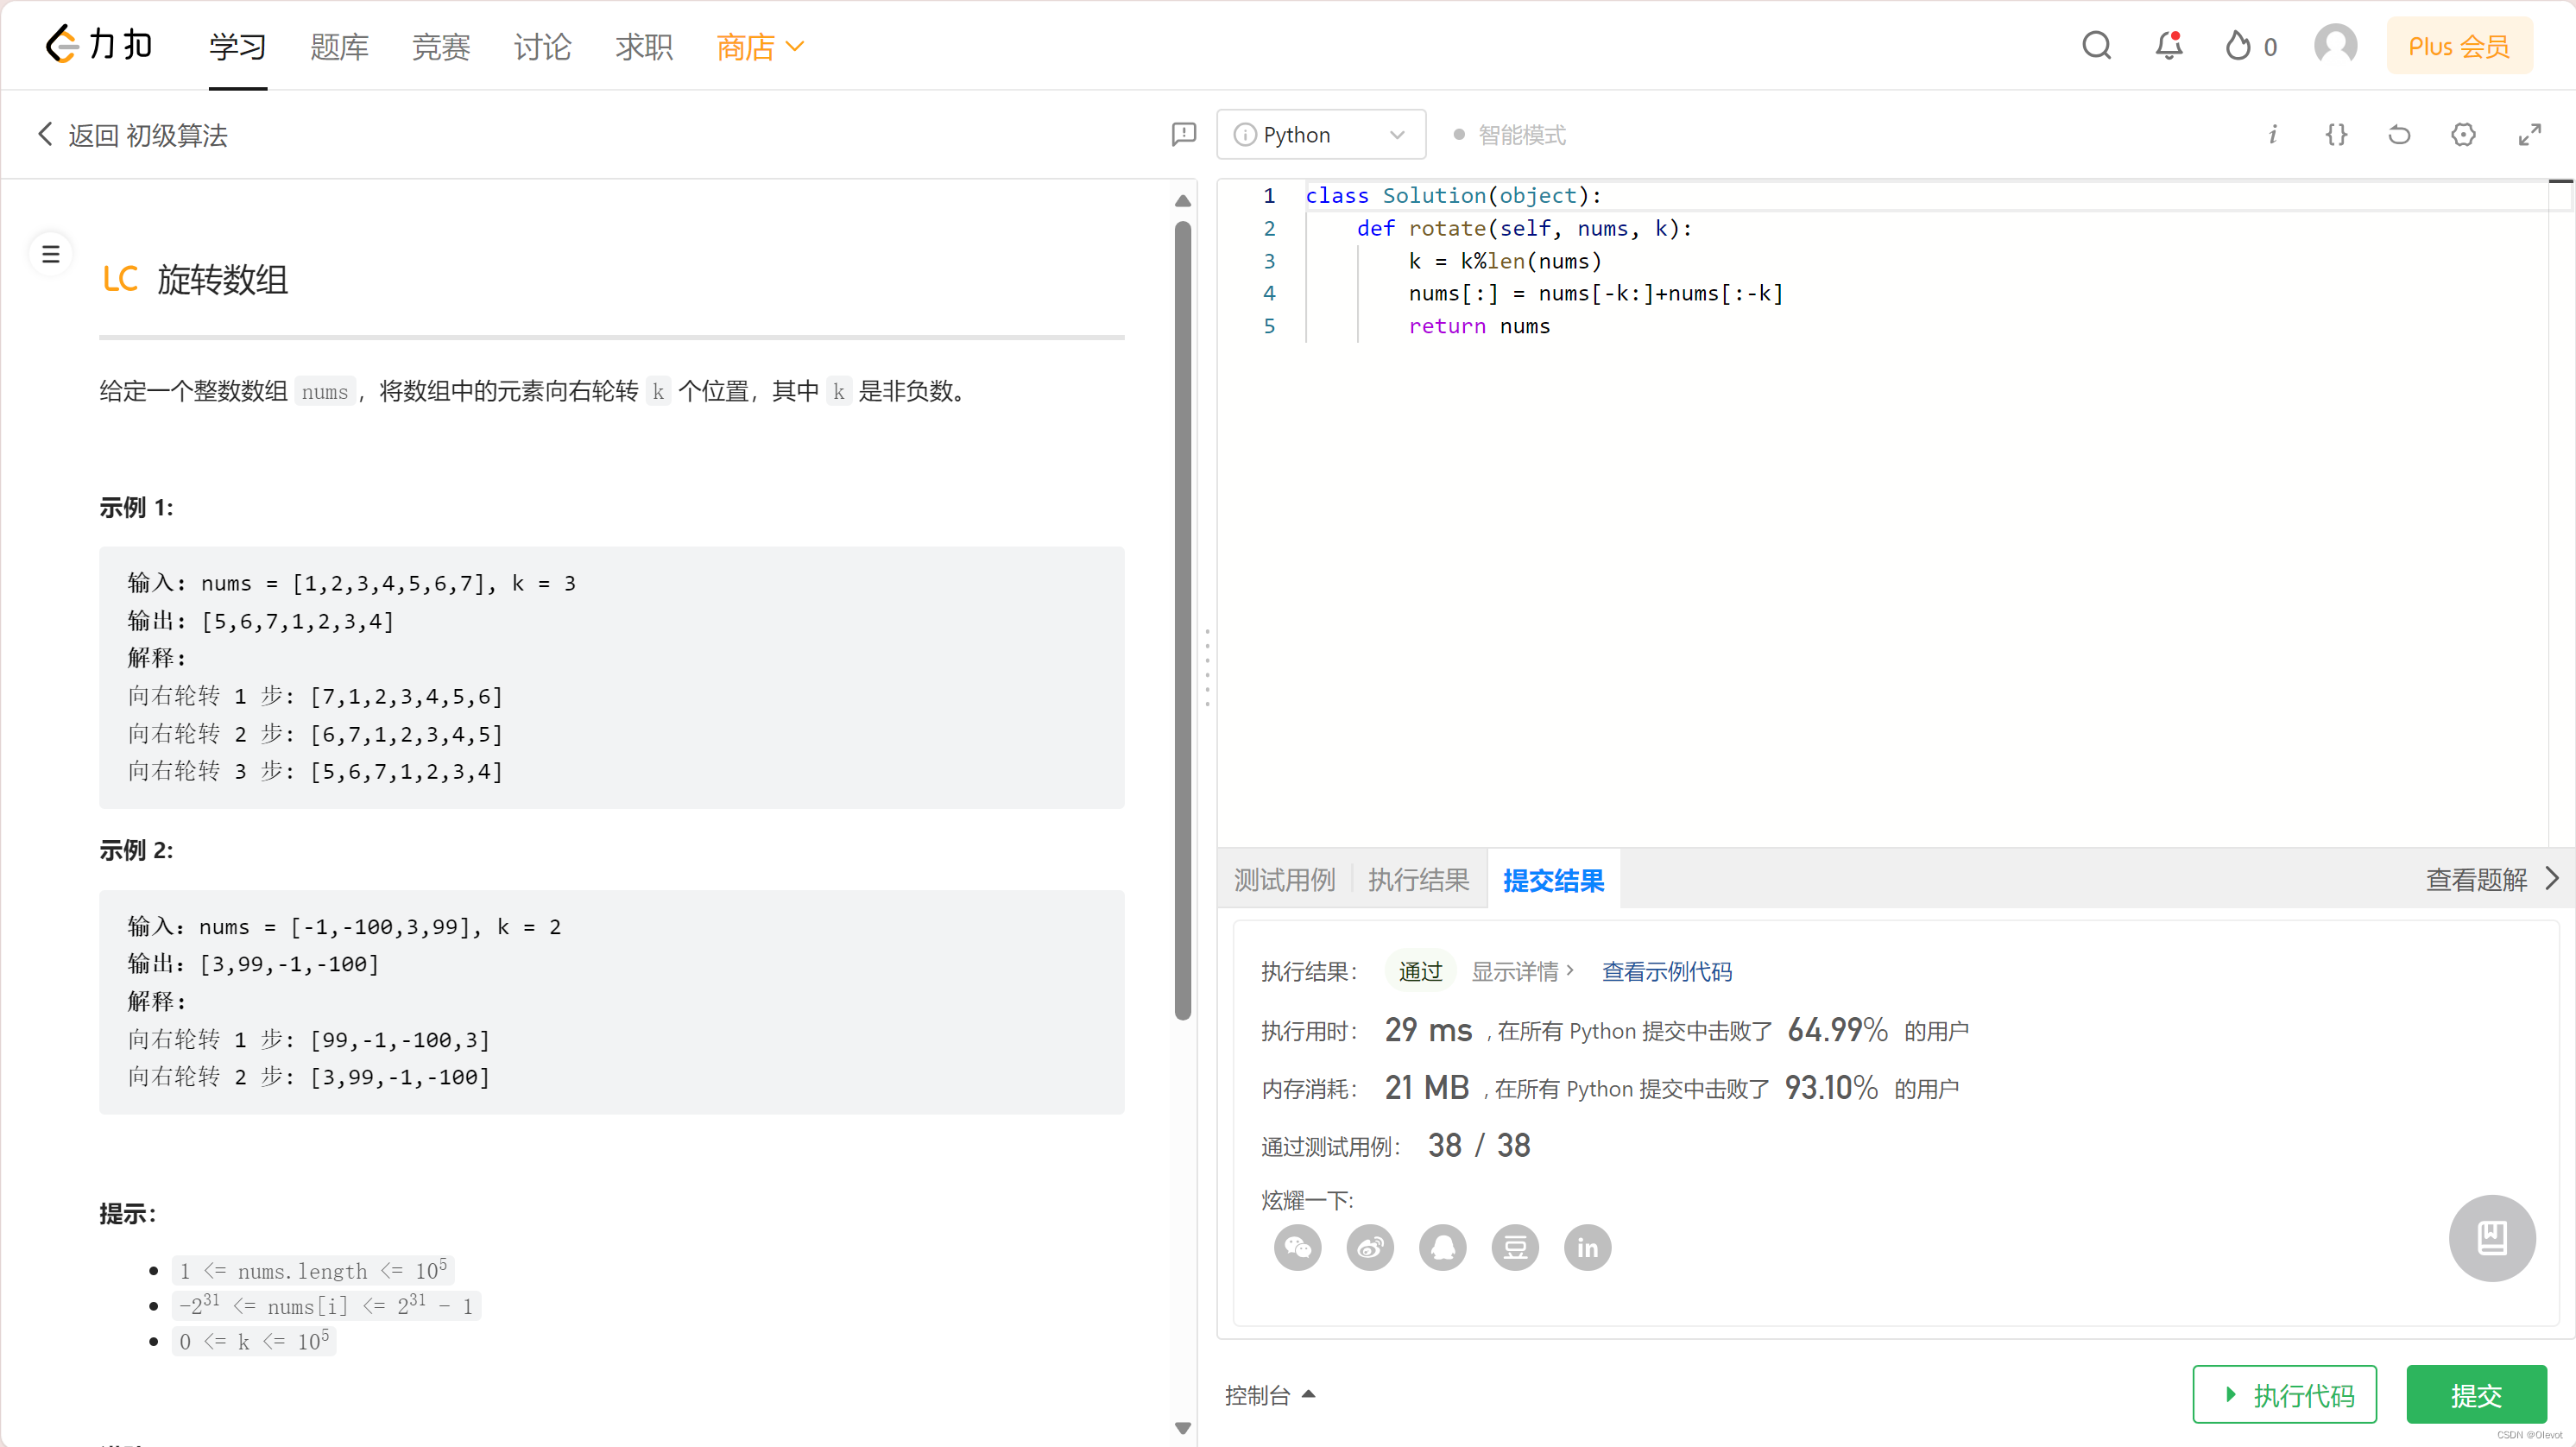
Task: Open the Python language dropdown
Action: (x=1320, y=134)
